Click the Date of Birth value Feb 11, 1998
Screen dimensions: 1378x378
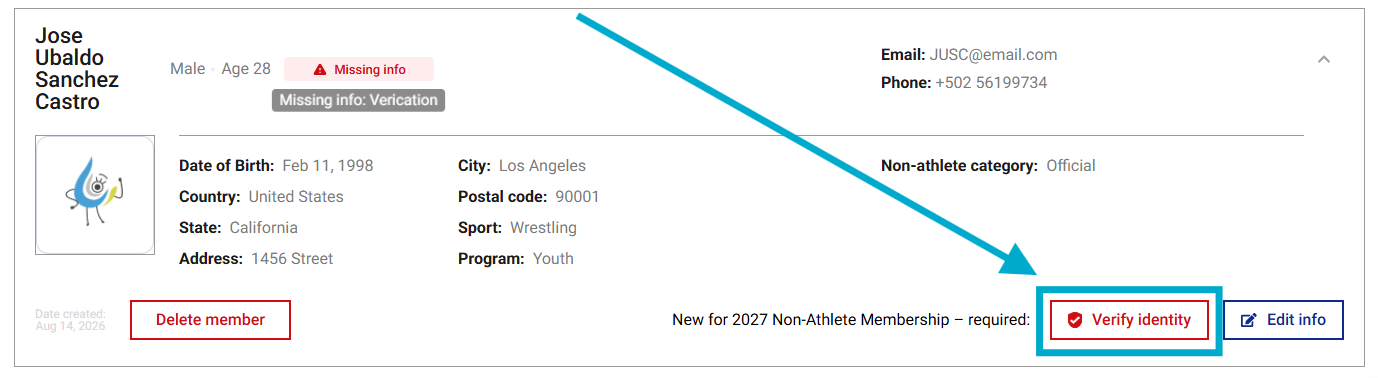(x=328, y=166)
